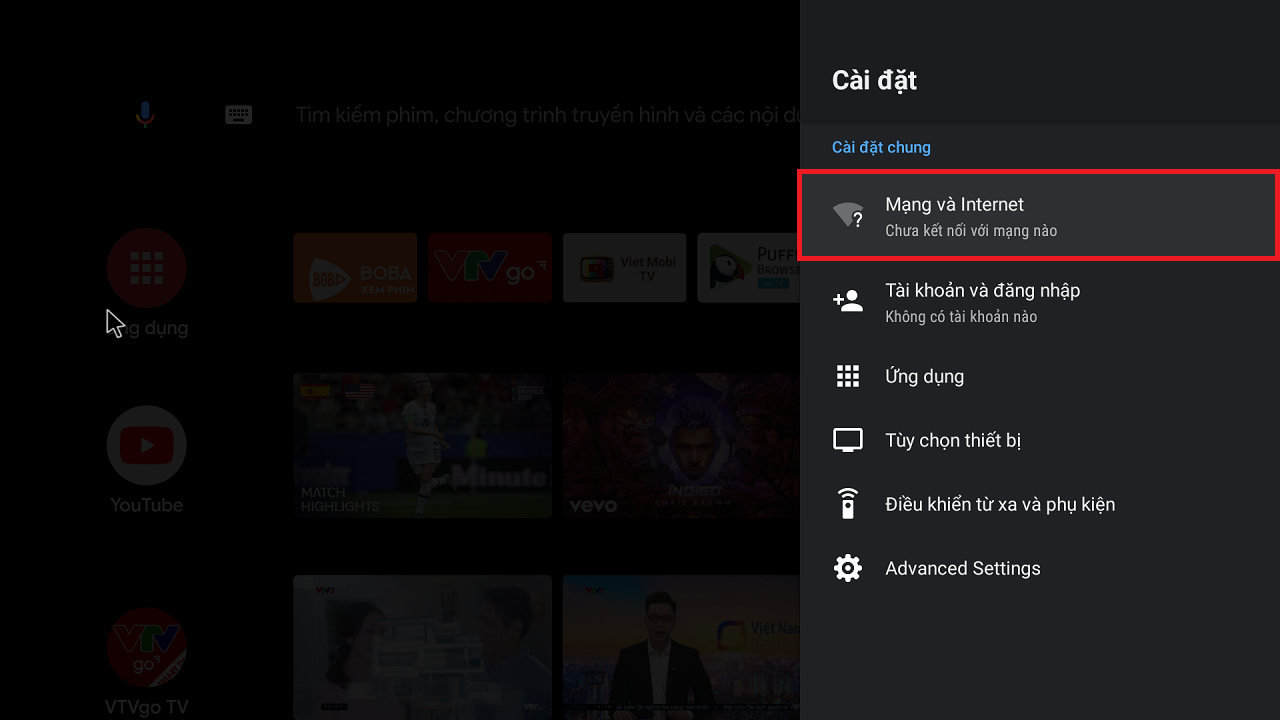
Task: Click the remote control icon
Action: tap(848, 504)
